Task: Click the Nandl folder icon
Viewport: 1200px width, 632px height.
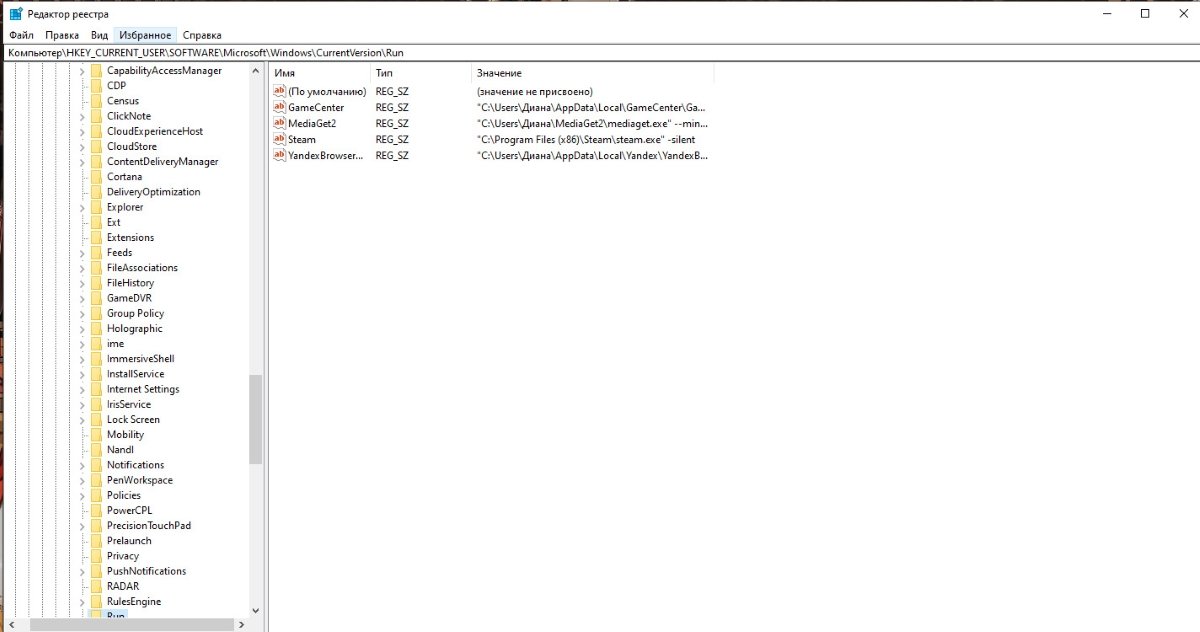Action: point(96,450)
